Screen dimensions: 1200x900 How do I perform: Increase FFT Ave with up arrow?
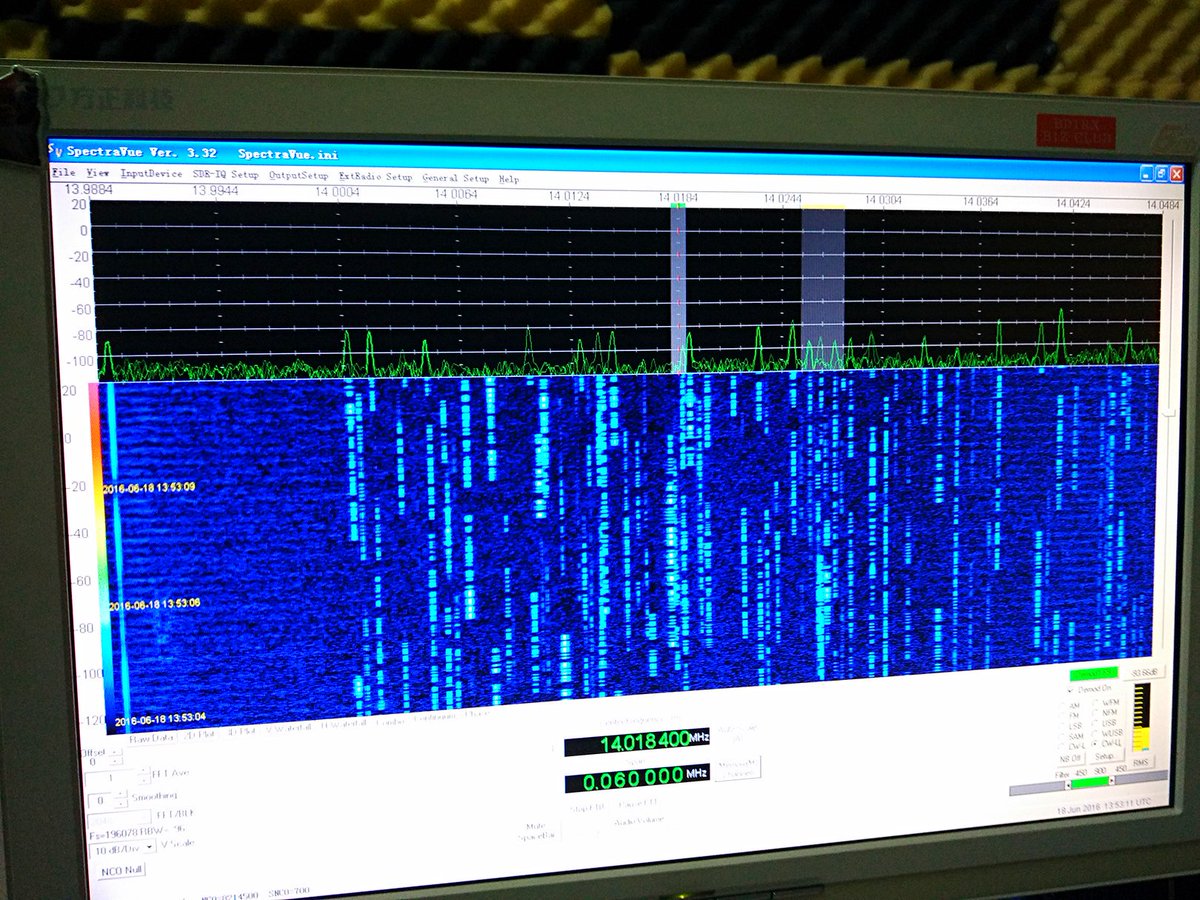(143, 772)
